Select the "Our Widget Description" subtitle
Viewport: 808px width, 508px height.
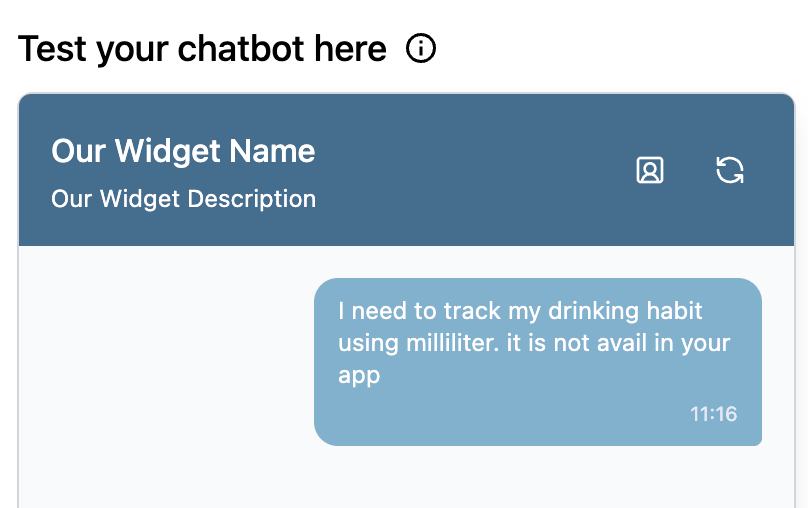tap(183, 199)
